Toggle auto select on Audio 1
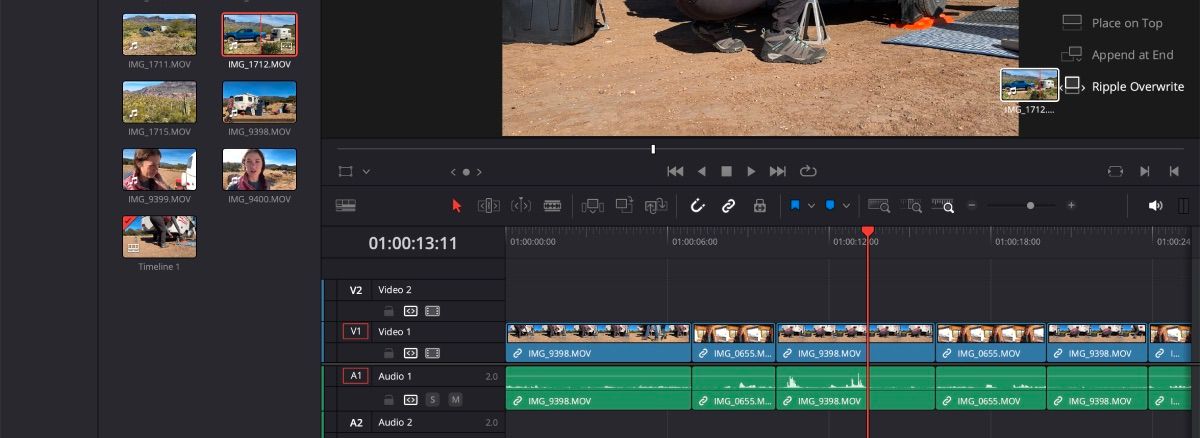Viewport: 1200px width, 438px height. [410, 399]
